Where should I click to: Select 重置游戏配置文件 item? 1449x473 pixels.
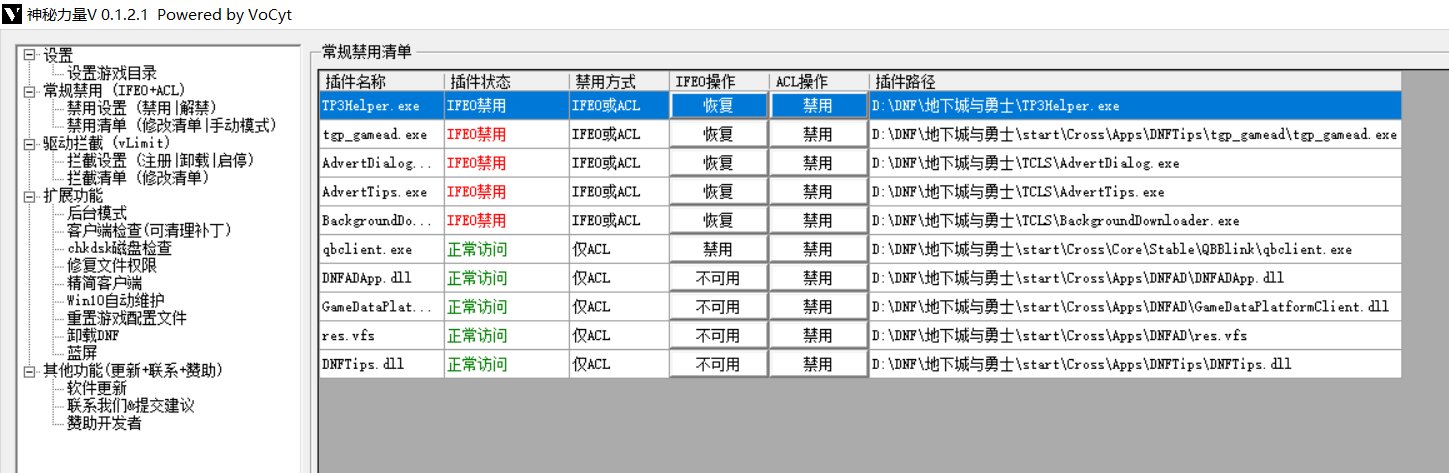(126, 318)
